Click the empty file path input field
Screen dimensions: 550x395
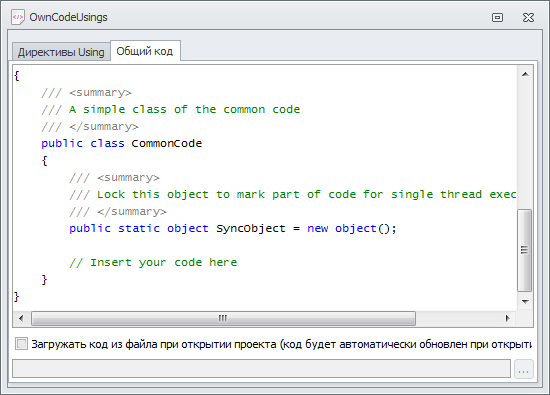261,369
